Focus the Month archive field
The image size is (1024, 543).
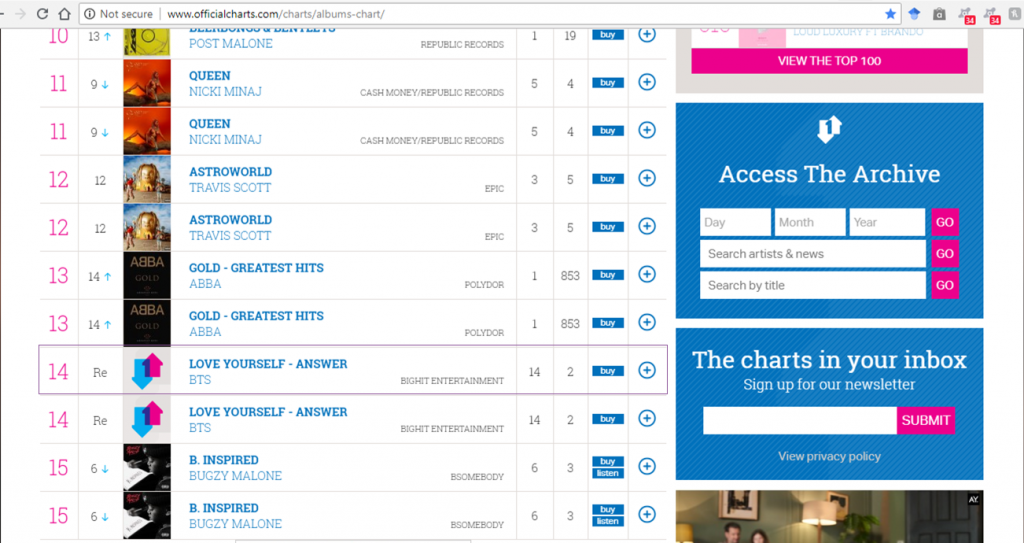point(810,222)
